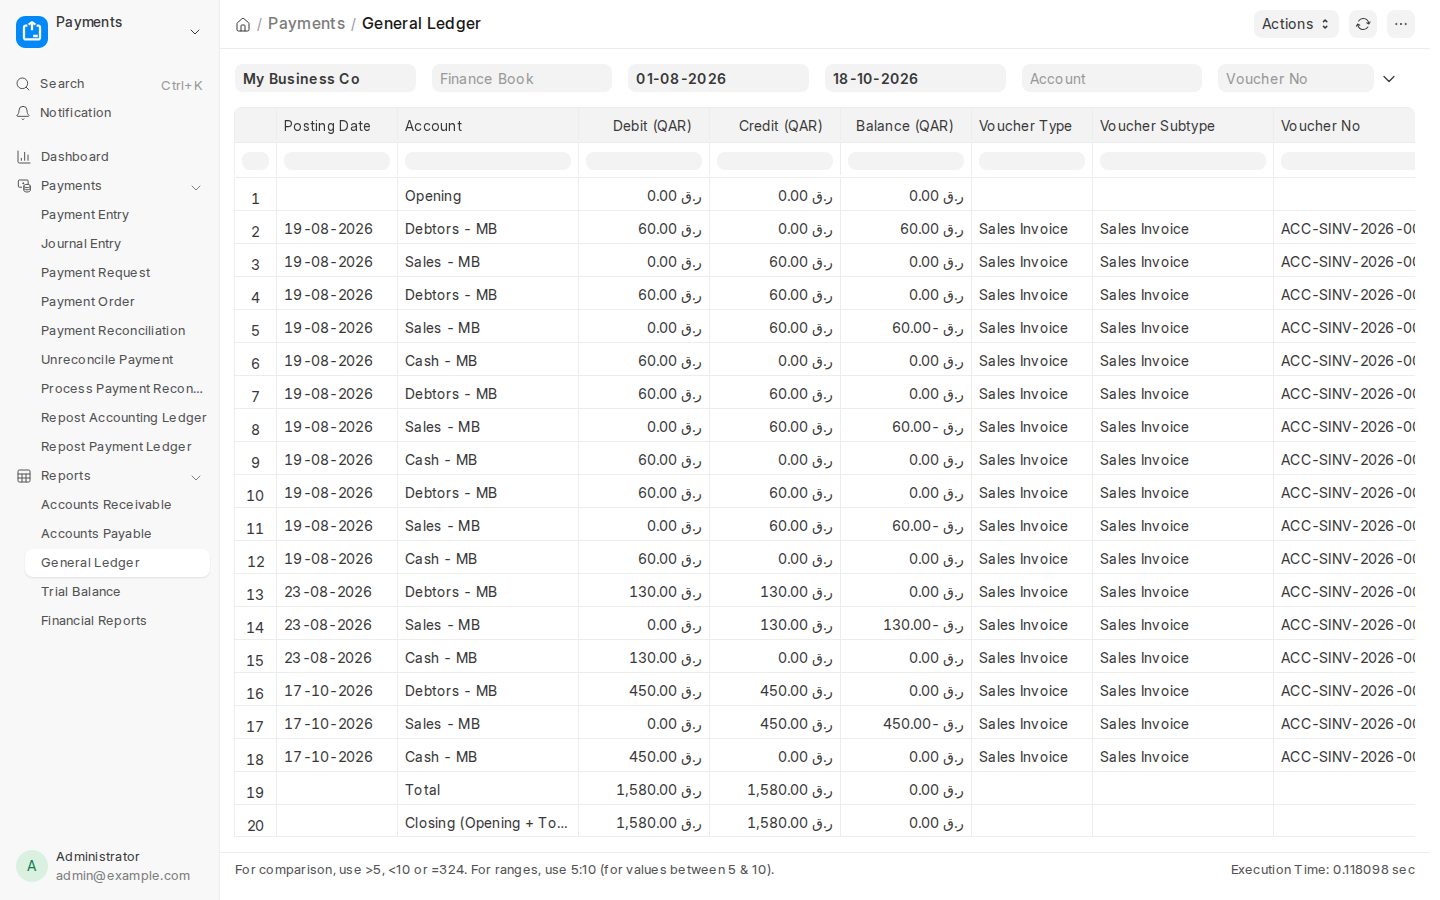Click the Company filter field

[325, 79]
